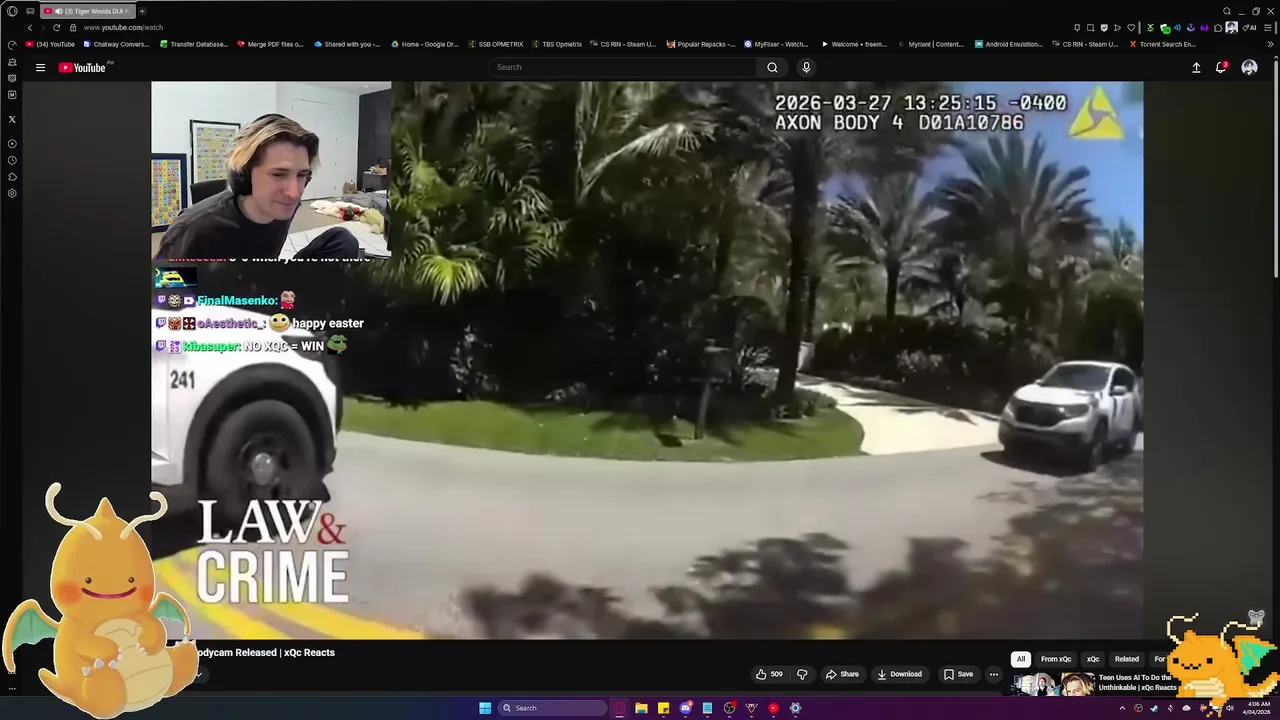Viewport: 1280px width, 720px height.
Task: Open the (34) YouTube bookmark
Action: pyautogui.click(x=50, y=44)
